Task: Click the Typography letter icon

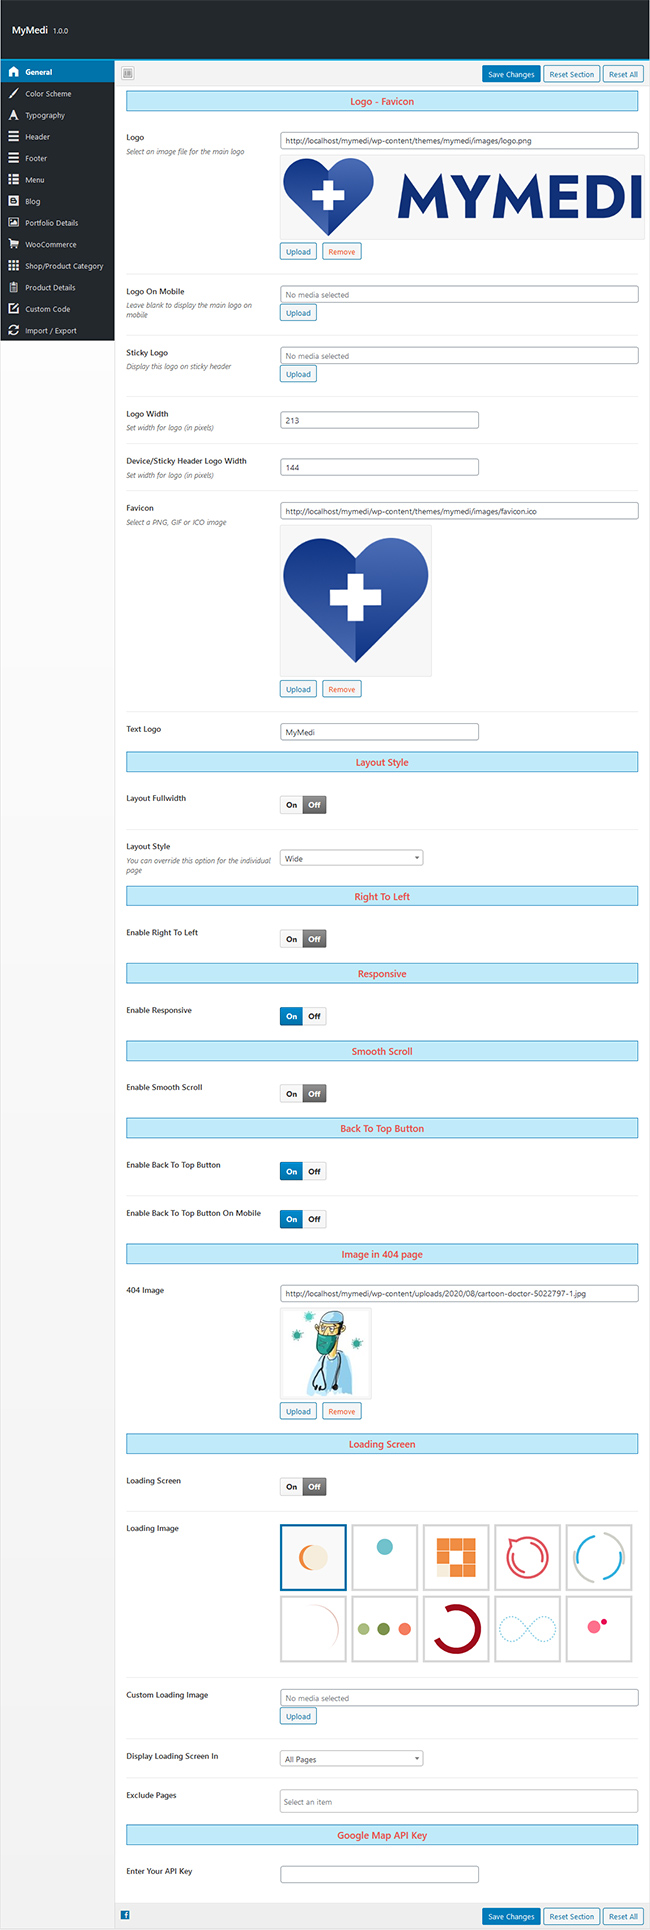Action: click(x=13, y=115)
